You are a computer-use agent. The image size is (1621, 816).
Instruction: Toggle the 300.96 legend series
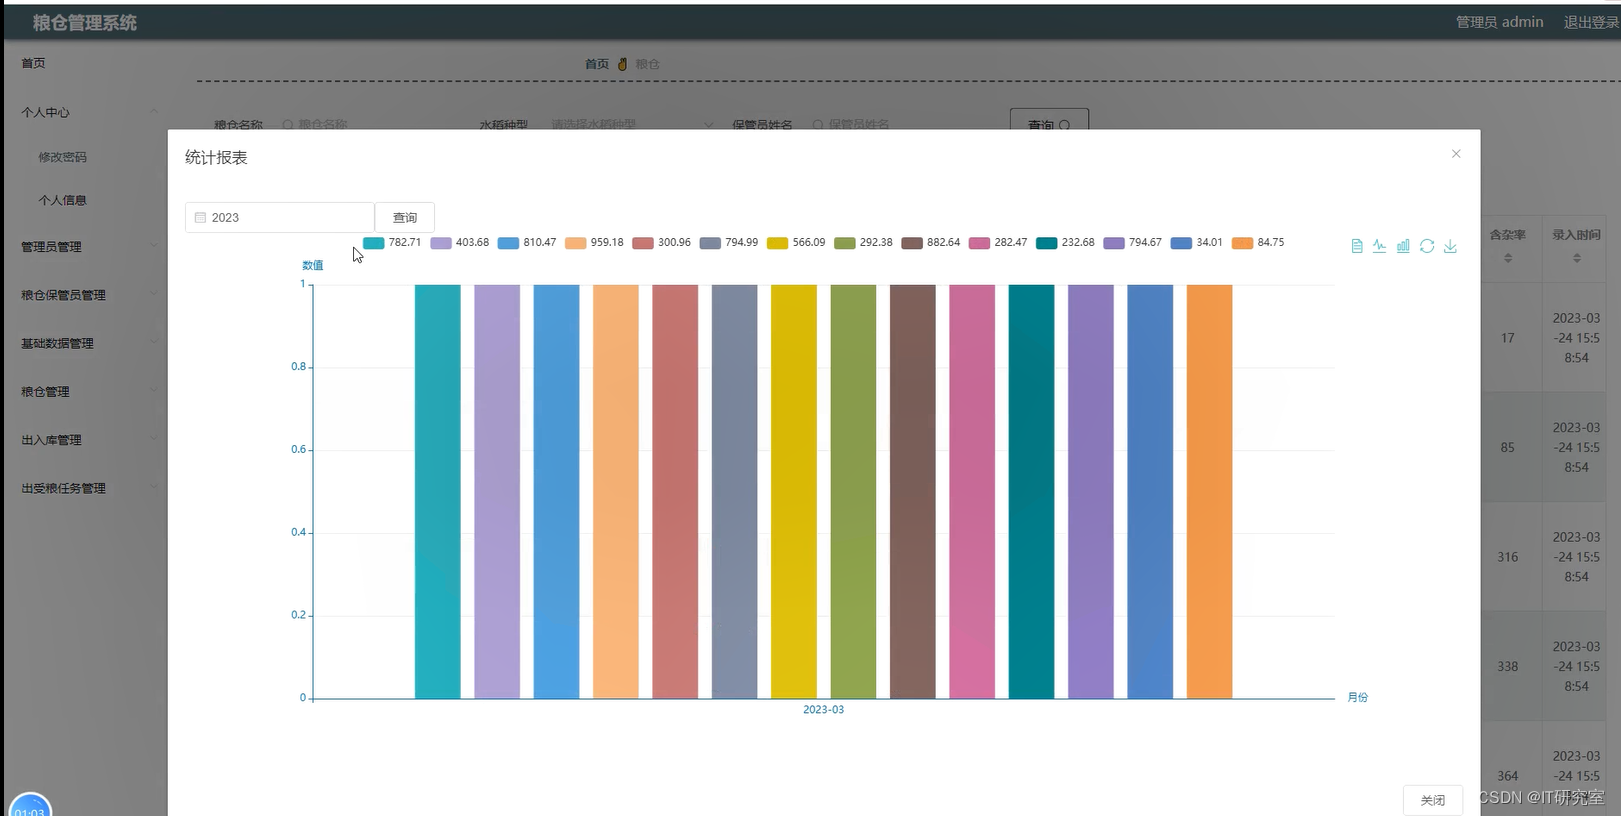pos(662,243)
